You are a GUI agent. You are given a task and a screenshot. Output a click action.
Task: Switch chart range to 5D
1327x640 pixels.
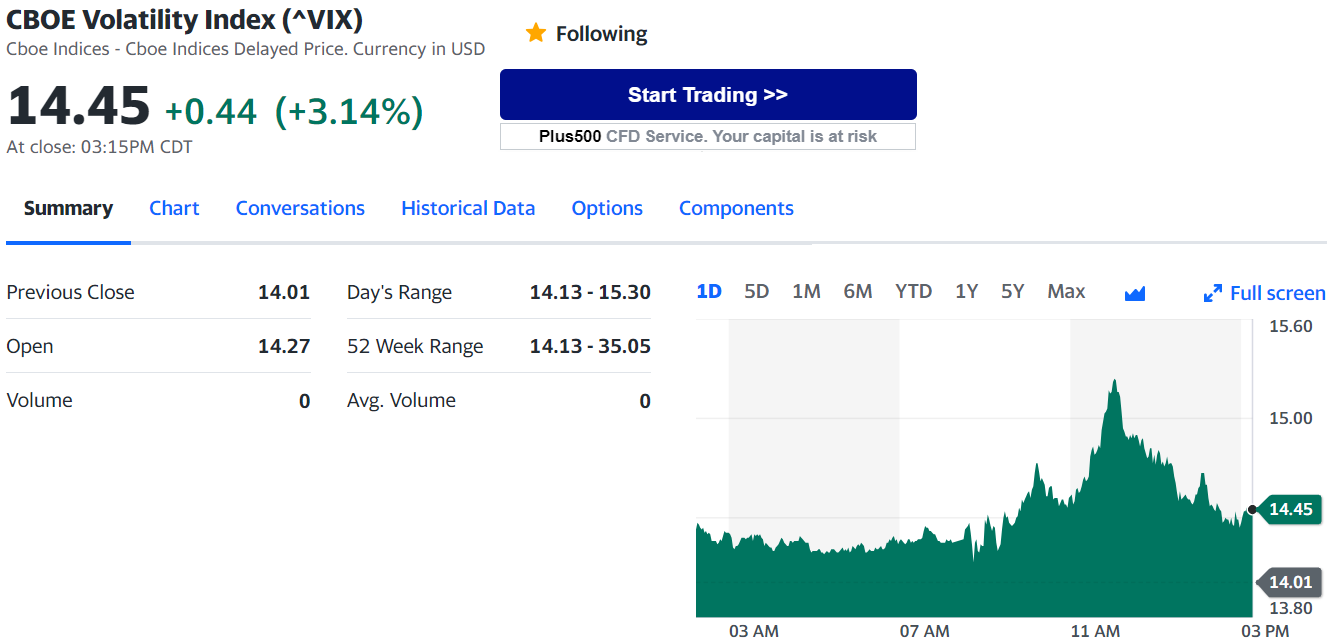click(757, 291)
